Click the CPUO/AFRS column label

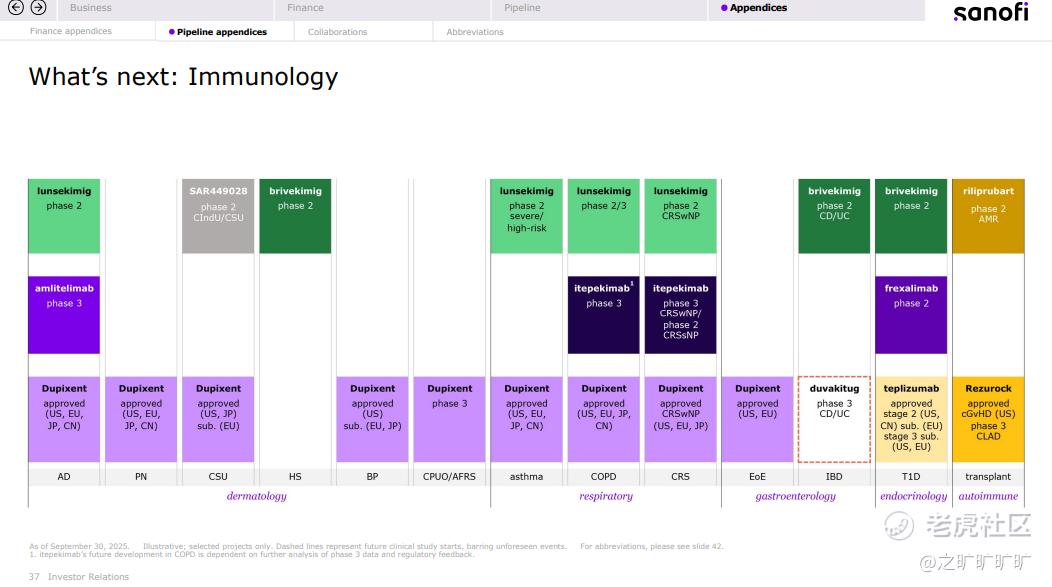click(x=450, y=476)
